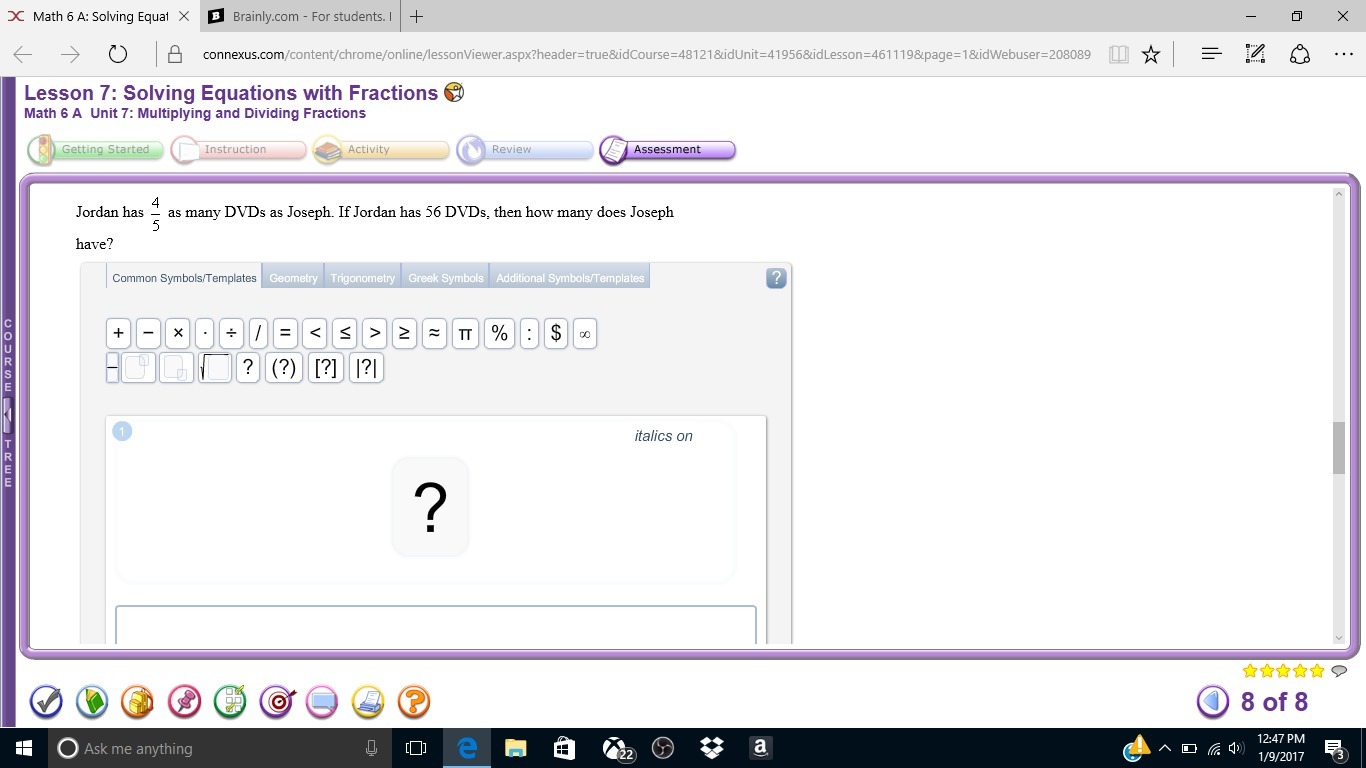Insert the square root template
The width and height of the screenshot is (1366, 768).
(x=215, y=368)
